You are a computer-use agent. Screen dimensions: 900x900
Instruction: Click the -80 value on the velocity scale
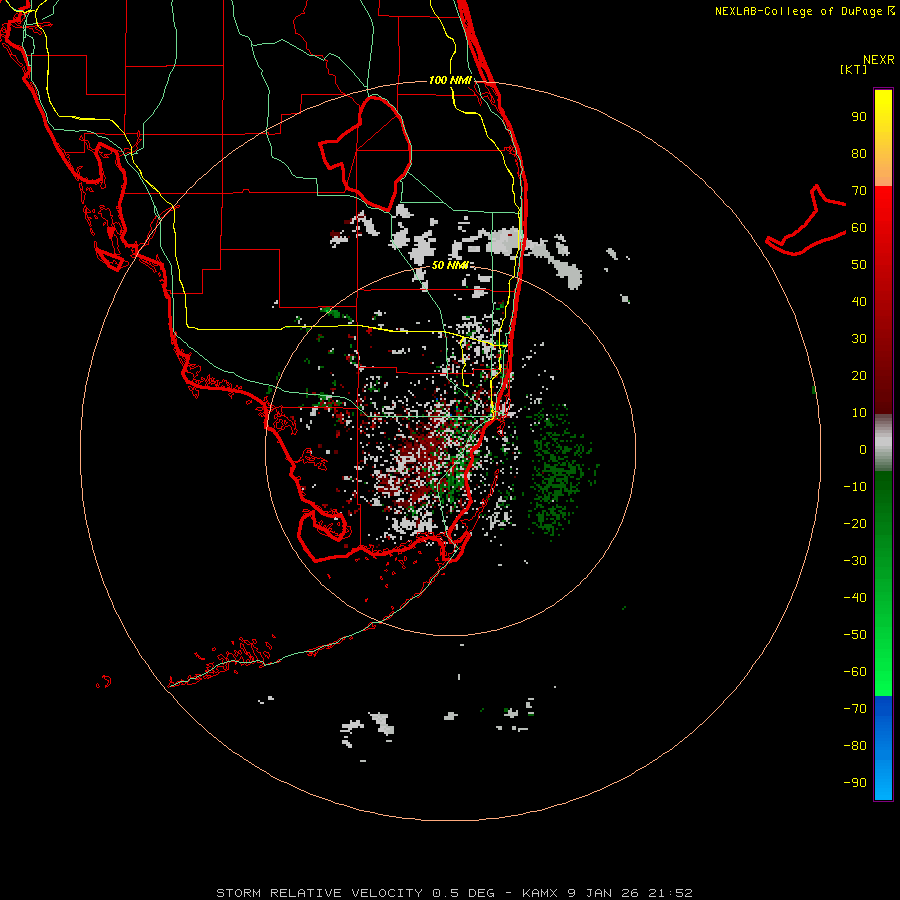pyautogui.click(x=855, y=746)
